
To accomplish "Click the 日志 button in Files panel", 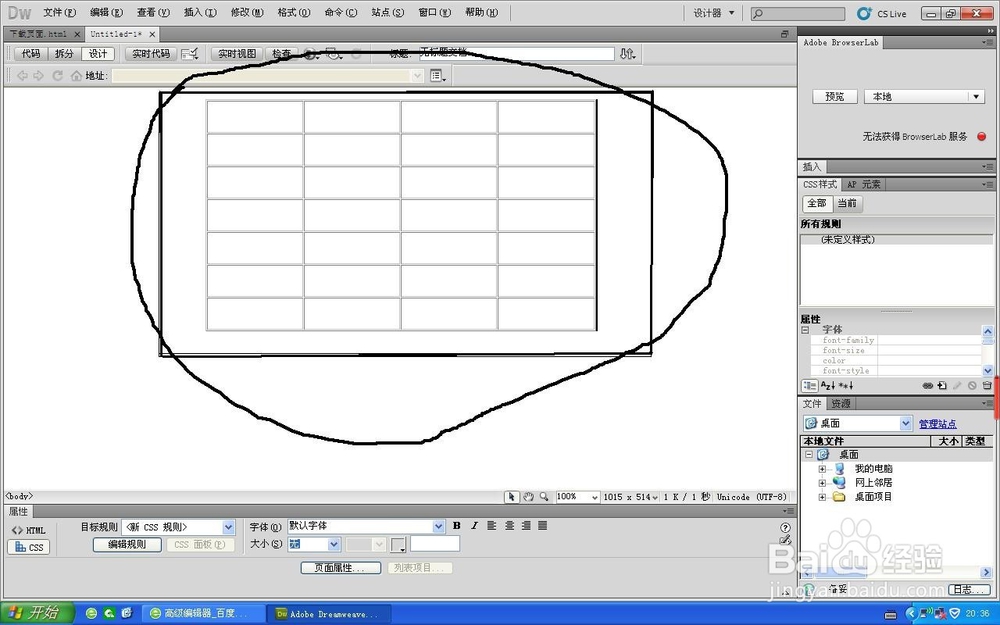I will coord(968,589).
